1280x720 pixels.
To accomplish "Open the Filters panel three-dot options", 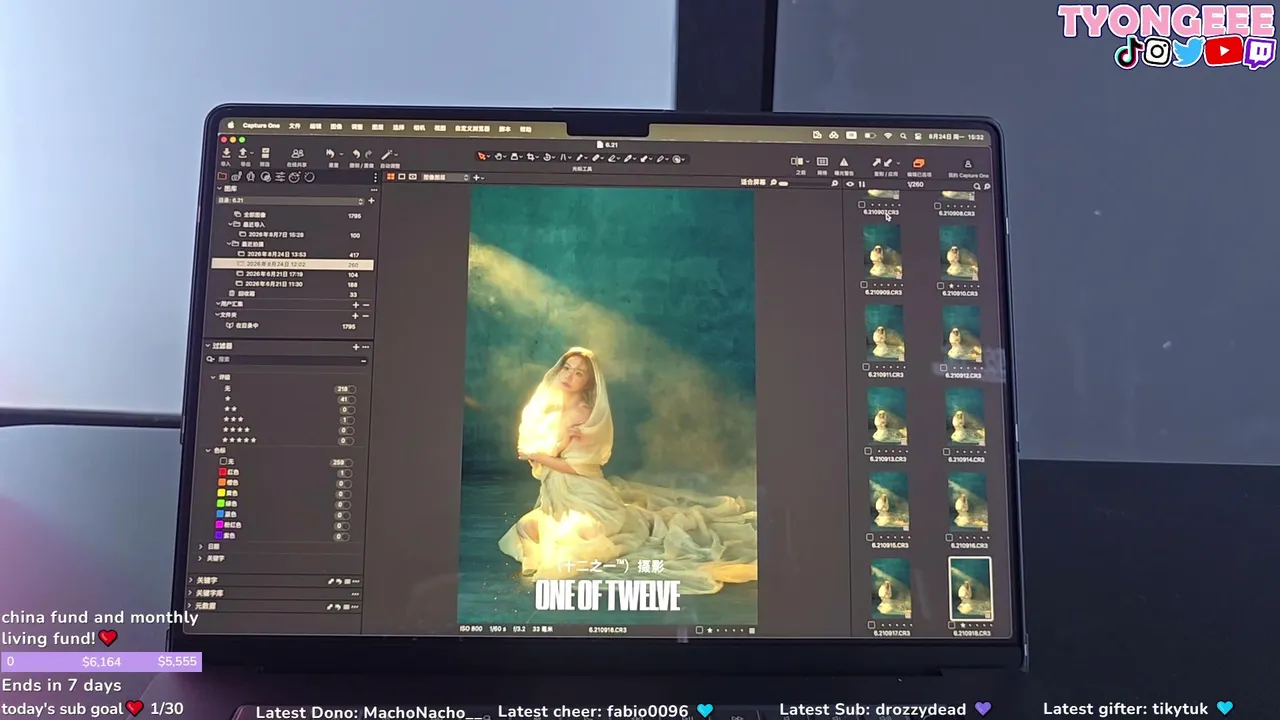I will pyautogui.click(x=365, y=347).
